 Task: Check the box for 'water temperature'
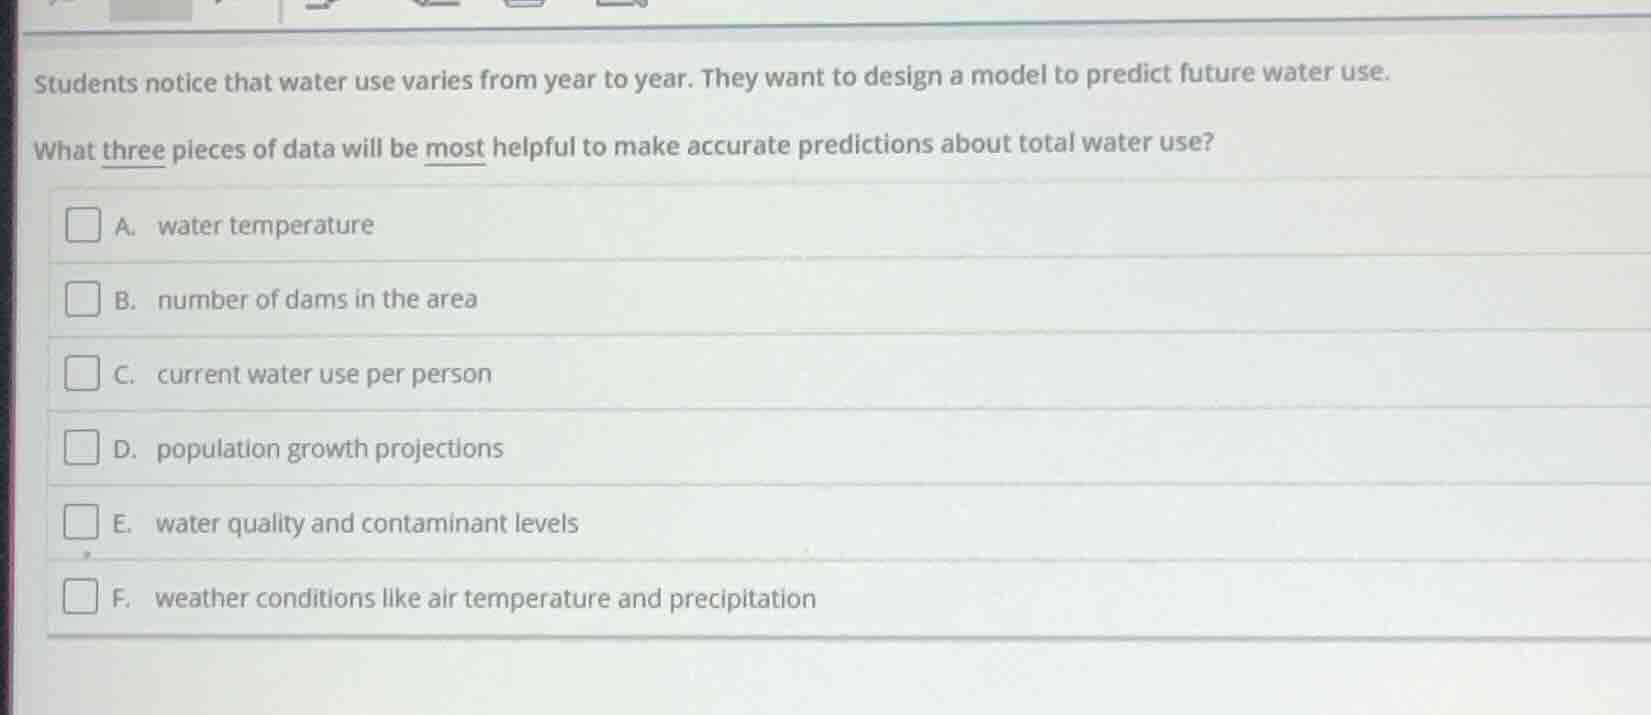coord(83,224)
